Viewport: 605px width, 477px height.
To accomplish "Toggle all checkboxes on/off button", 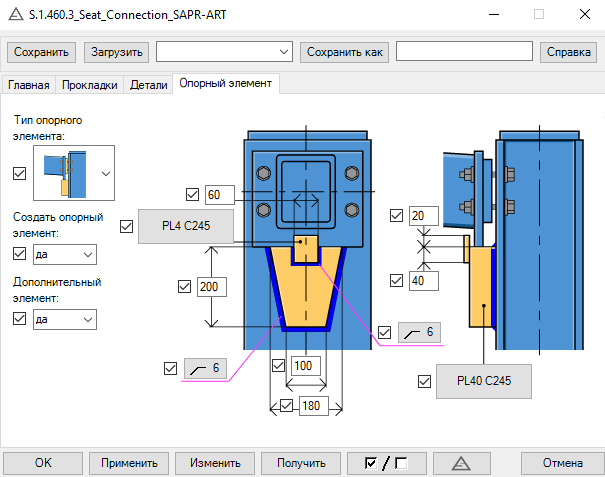I will click(x=385, y=463).
